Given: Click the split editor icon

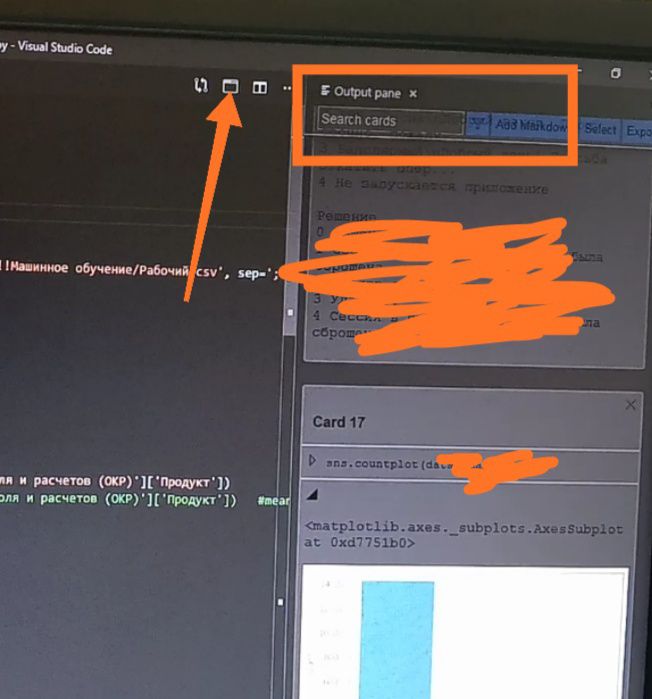Looking at the screenshot, I should [x=260, y=87].
